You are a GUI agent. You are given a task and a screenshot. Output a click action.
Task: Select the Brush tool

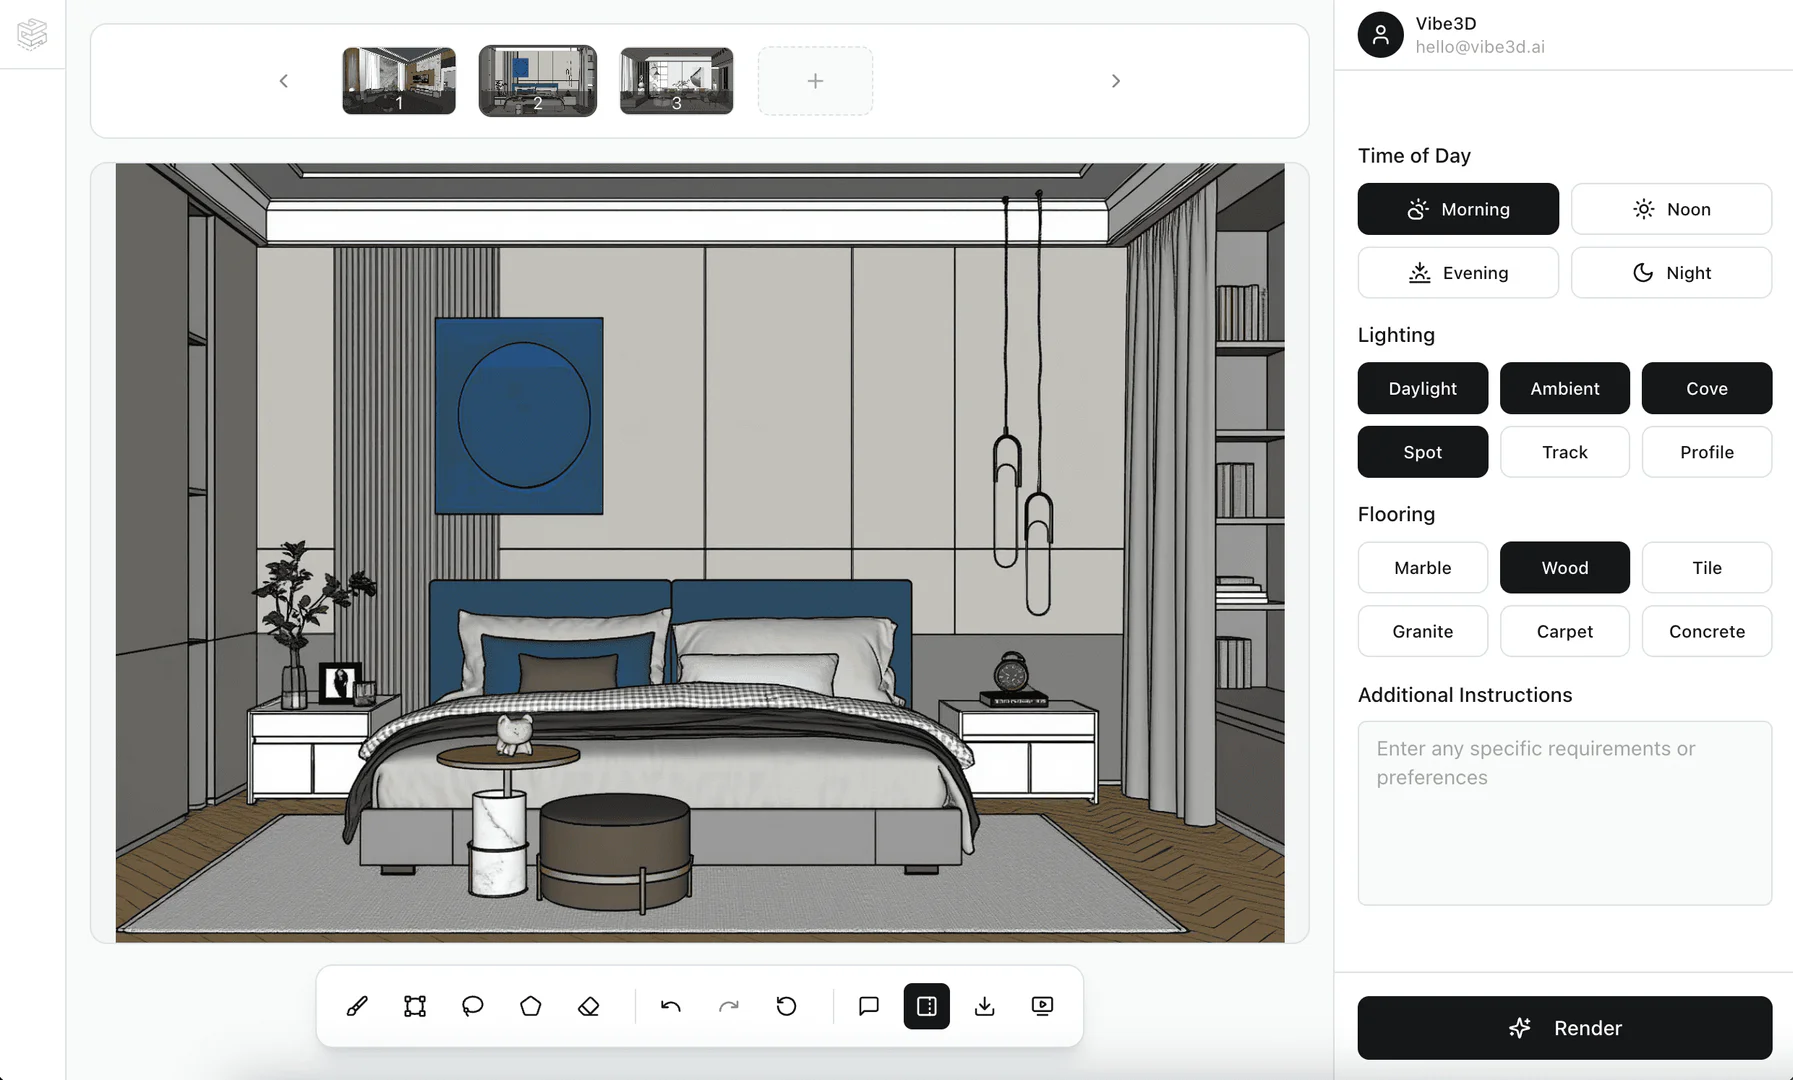pyautogui.click(x=358, y=1006)
